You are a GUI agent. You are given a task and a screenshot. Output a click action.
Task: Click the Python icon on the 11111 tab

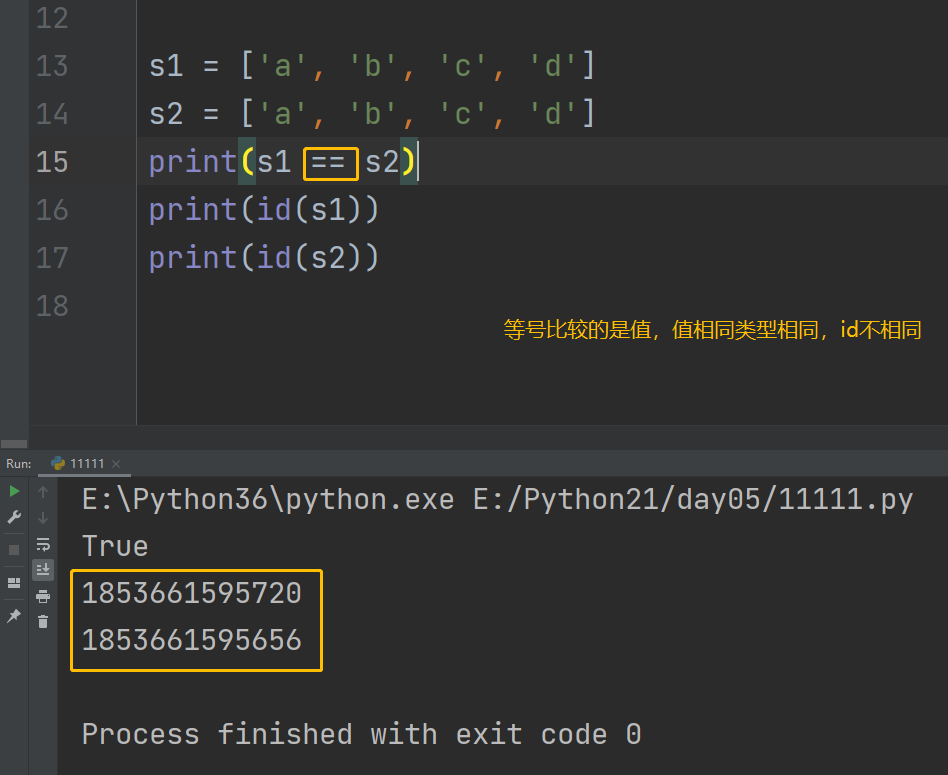click(x=58, y=464)
